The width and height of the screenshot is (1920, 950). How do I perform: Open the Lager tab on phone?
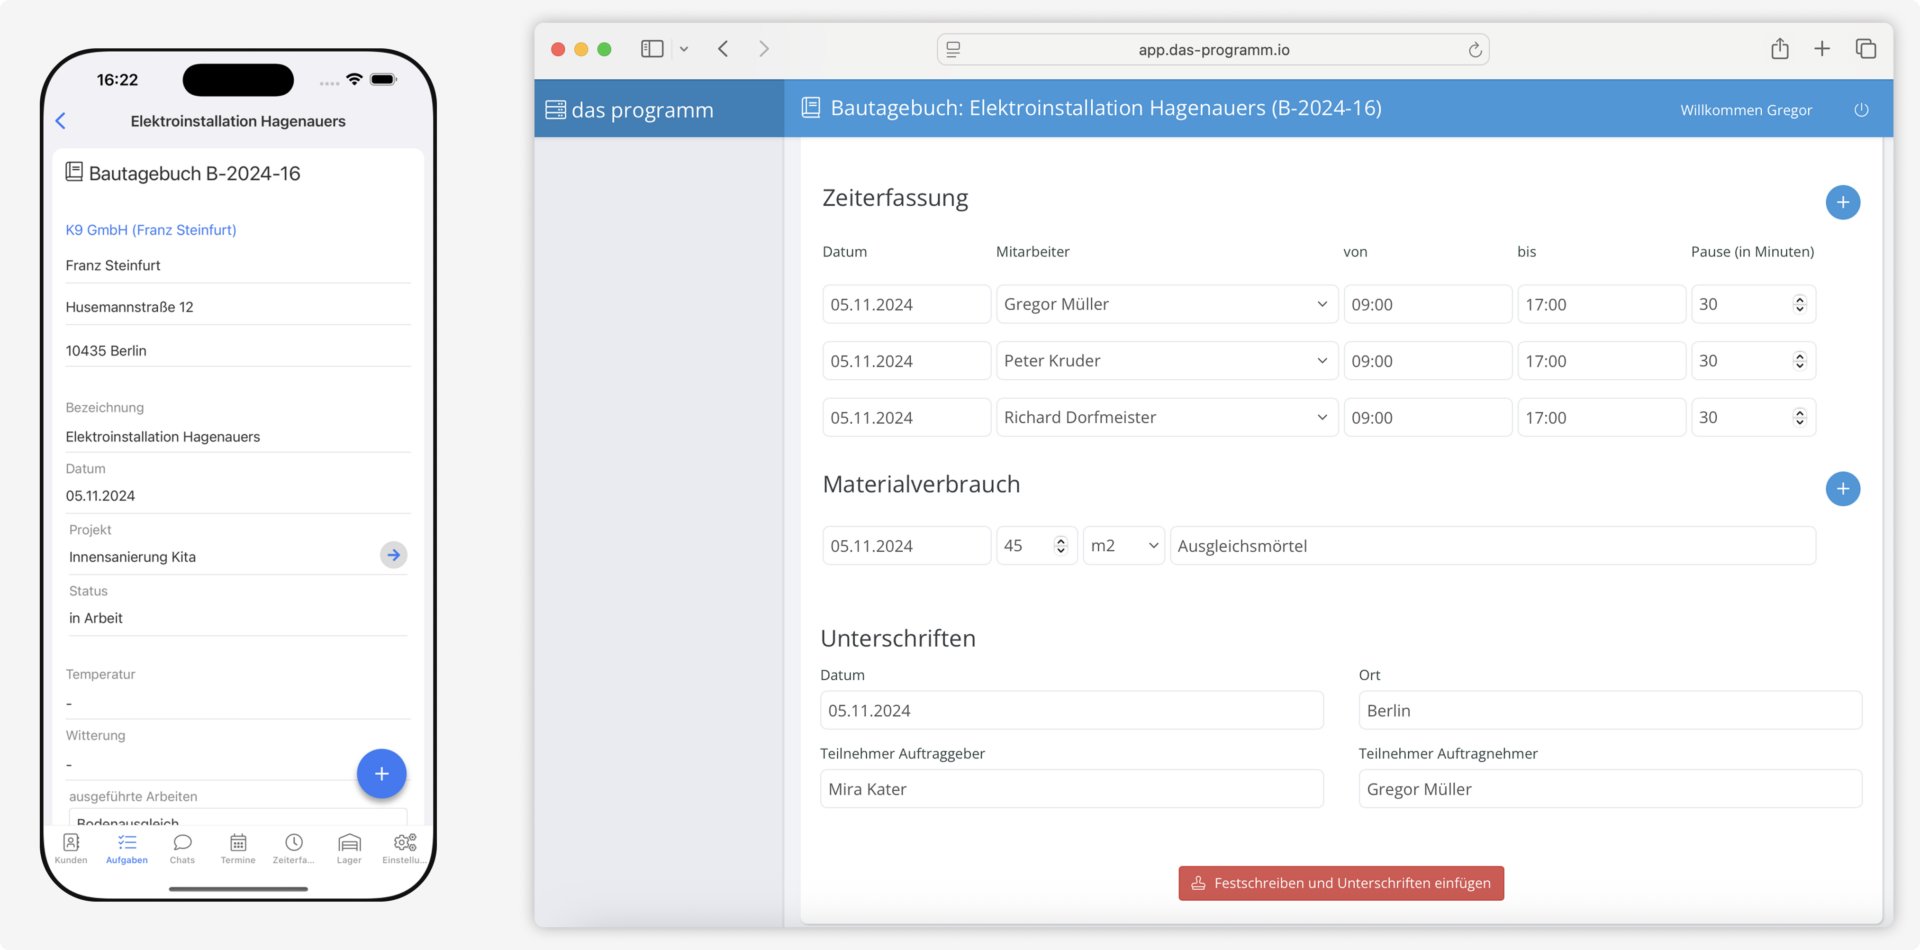click(x=349, y=848)
